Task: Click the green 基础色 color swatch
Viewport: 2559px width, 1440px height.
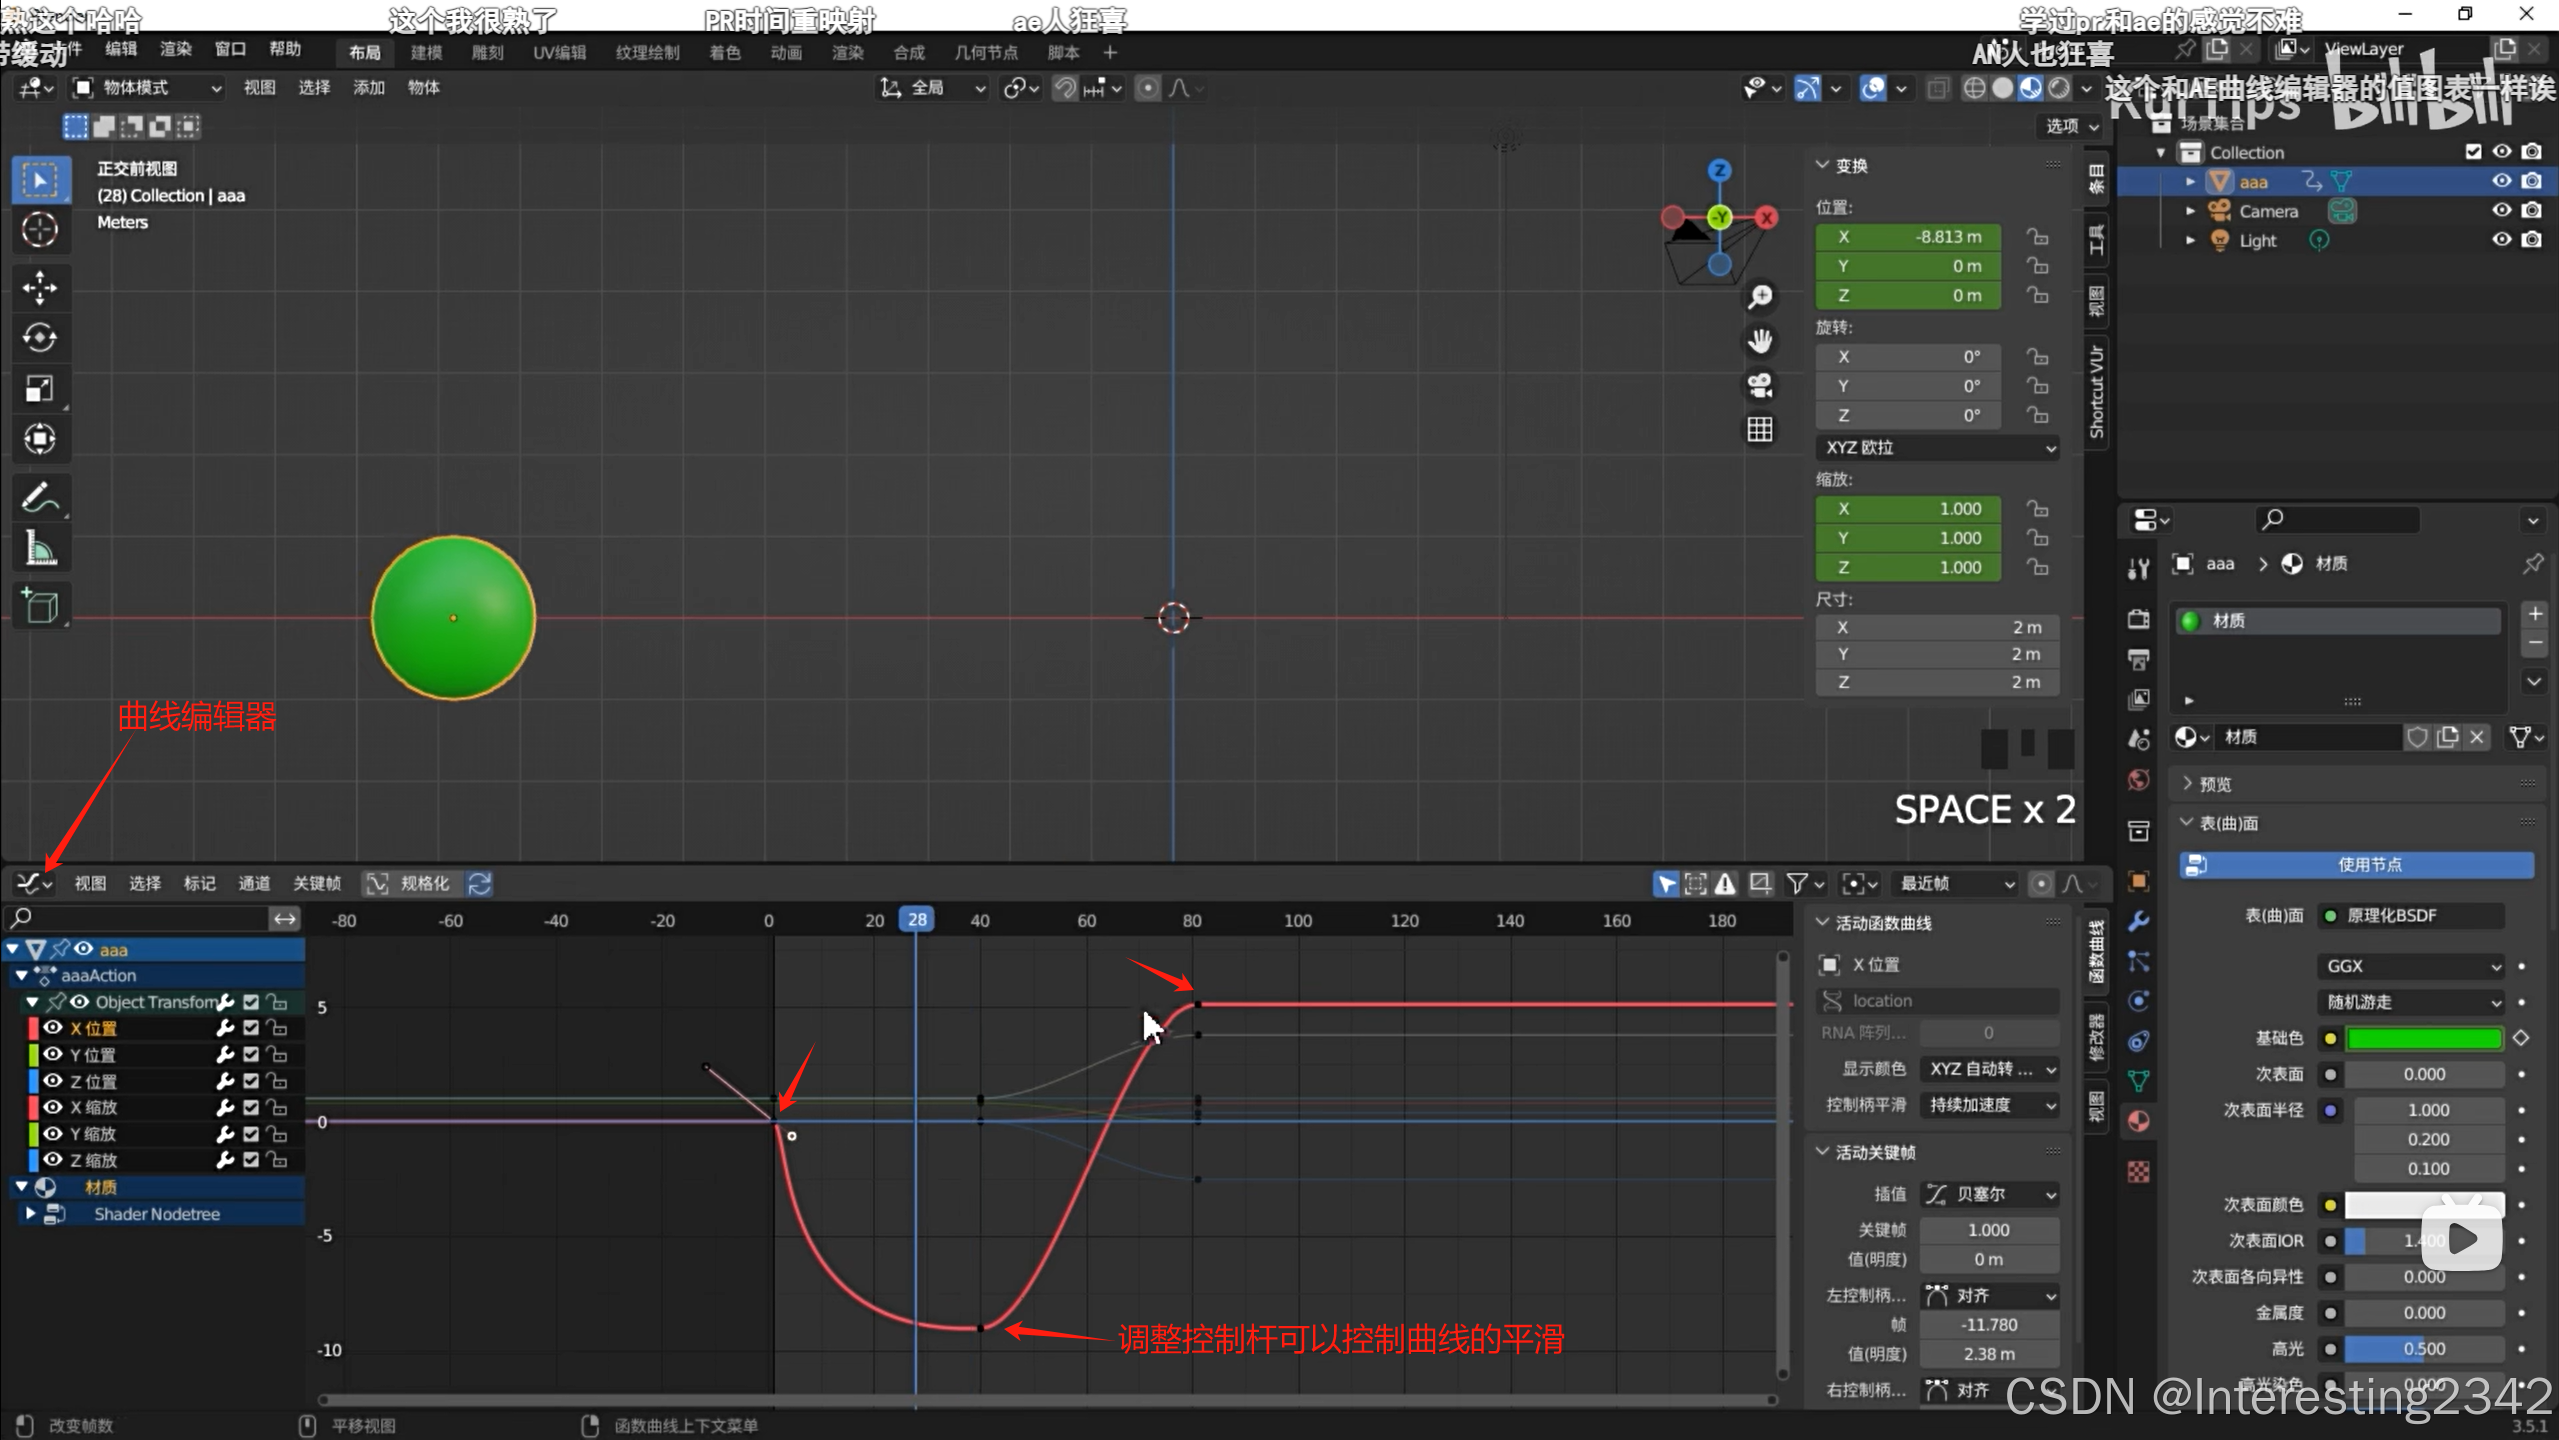Action: (x=2423, y=1039)
